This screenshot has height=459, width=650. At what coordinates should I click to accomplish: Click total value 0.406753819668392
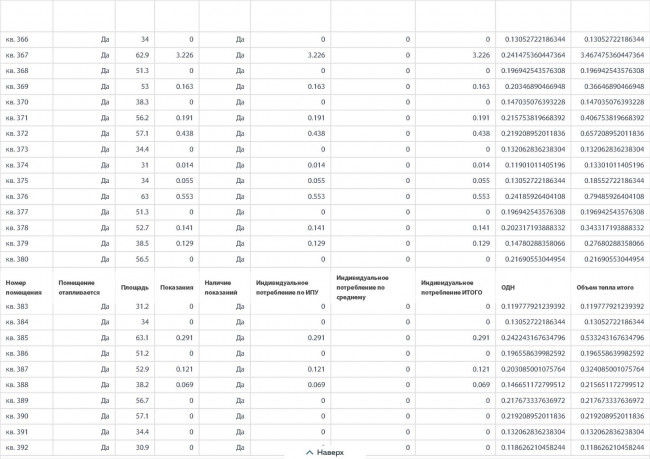tap(612, 118)
